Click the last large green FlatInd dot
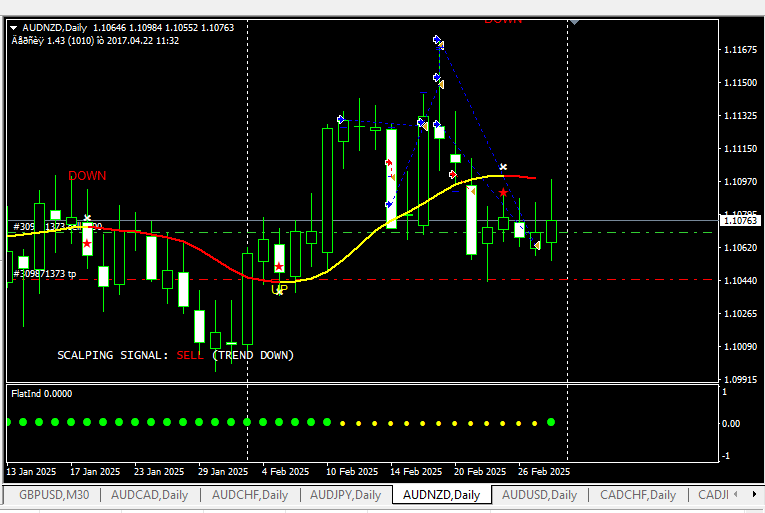 coord(551,422)
